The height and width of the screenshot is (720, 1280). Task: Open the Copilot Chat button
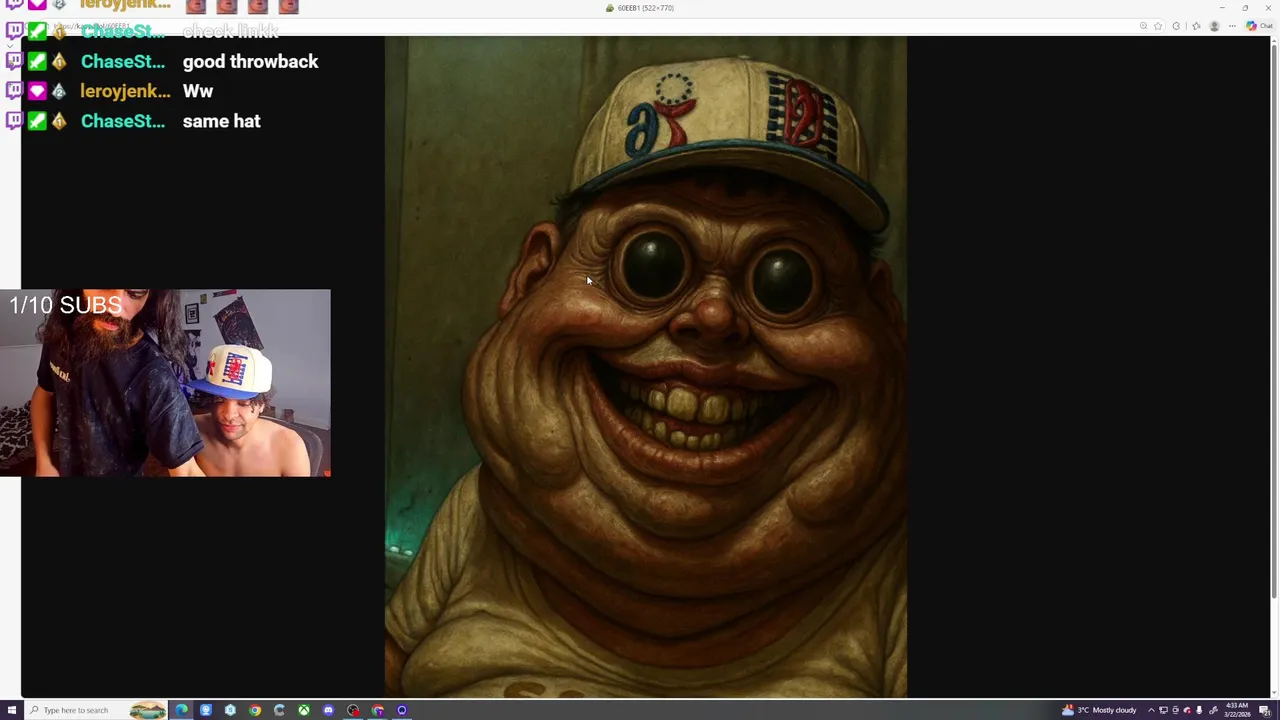[1259, 26]
